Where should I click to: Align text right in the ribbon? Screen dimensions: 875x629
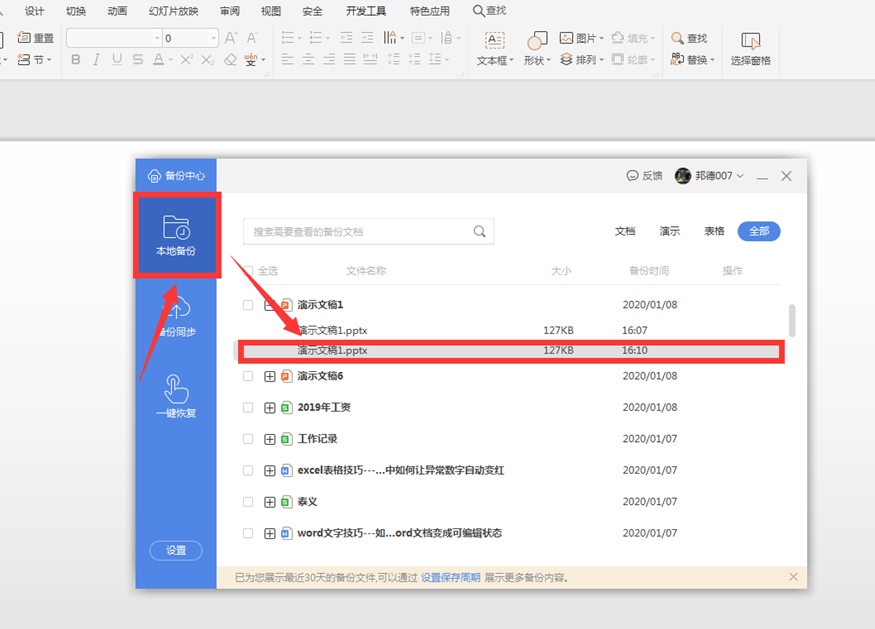coord(329,59)
